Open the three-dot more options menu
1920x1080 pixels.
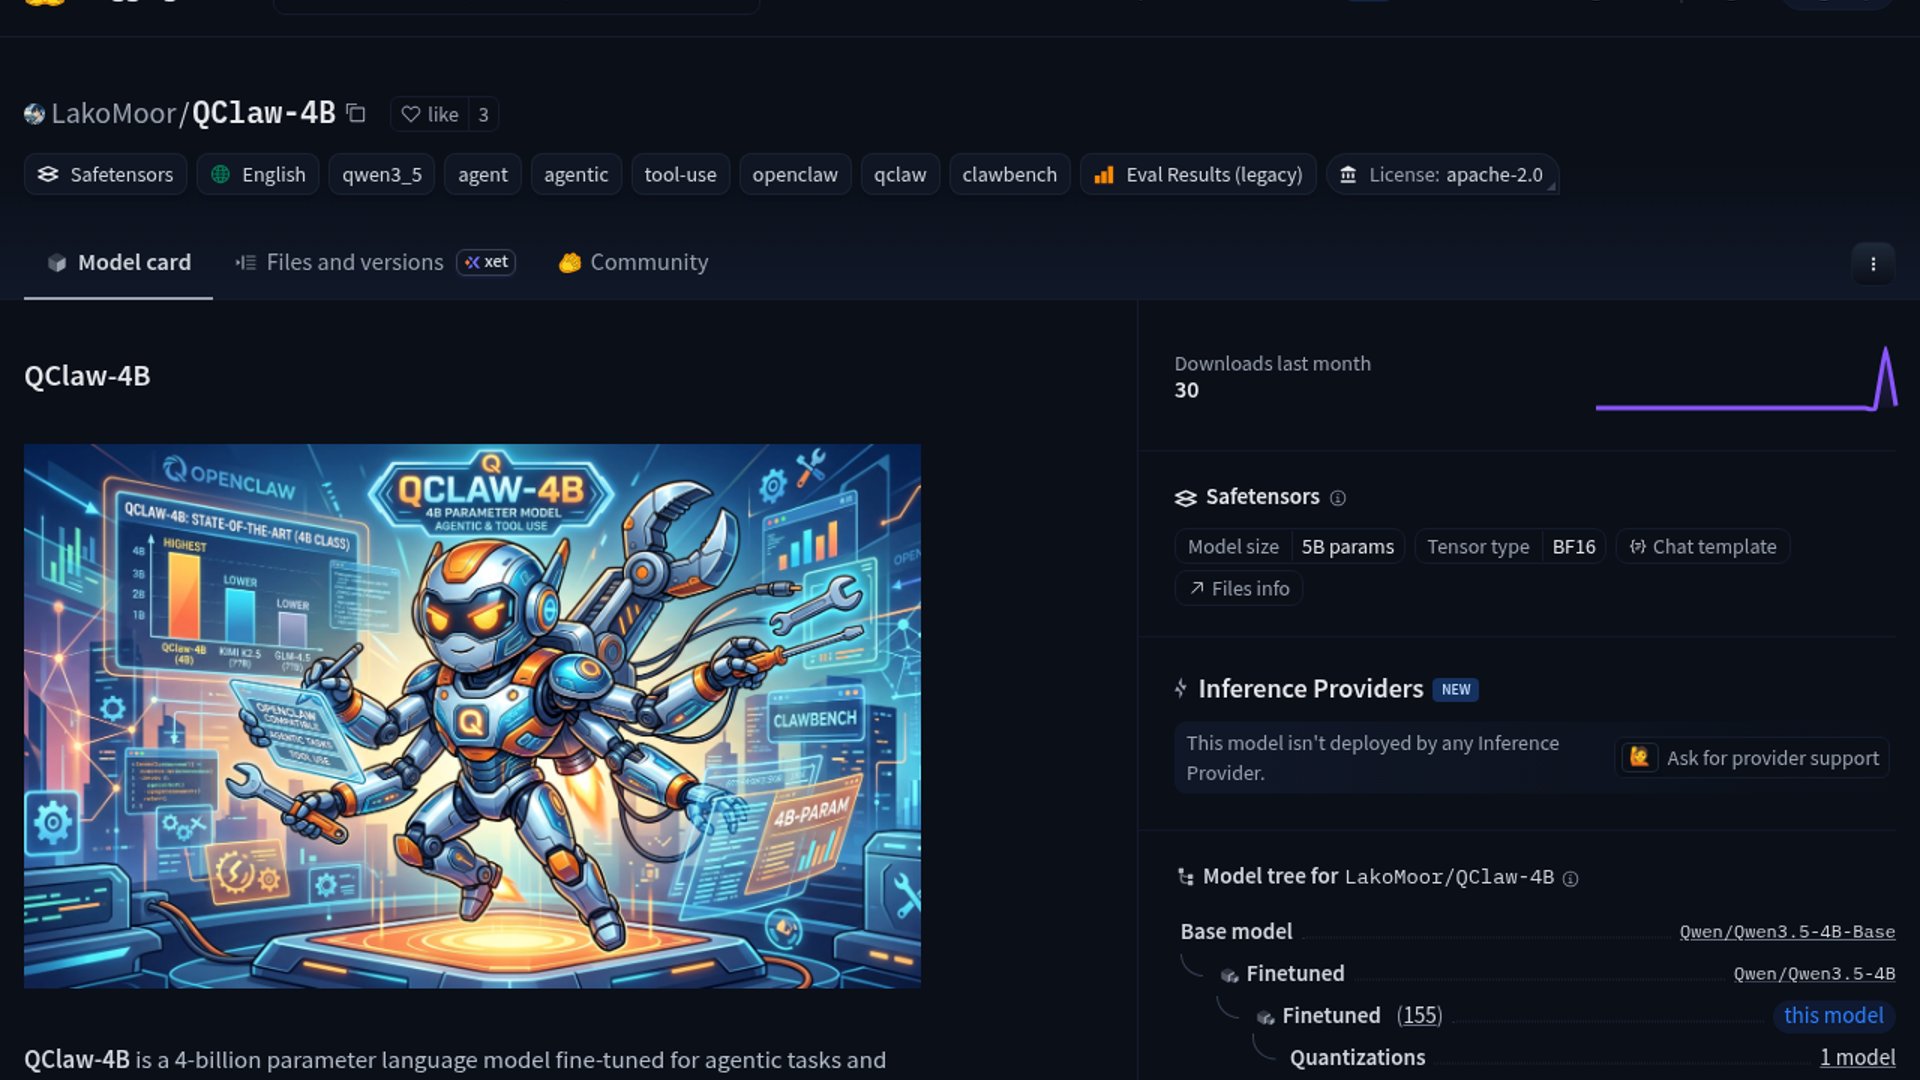click(x=1873, y=264)
